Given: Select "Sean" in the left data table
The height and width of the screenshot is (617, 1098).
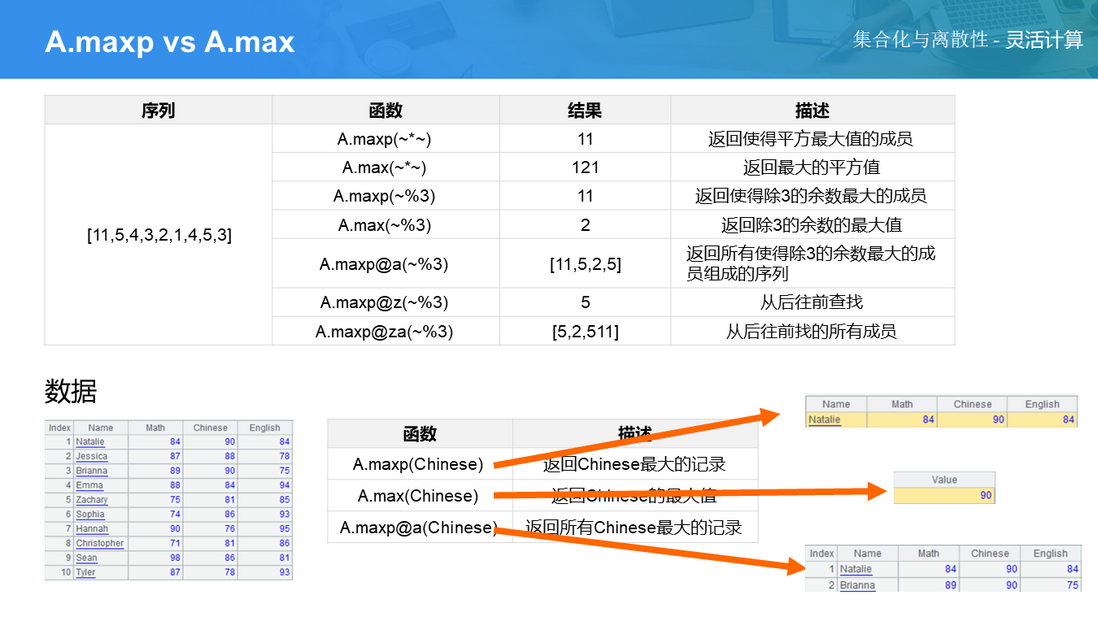Looking at the screenshot, I should pos(87,557).
